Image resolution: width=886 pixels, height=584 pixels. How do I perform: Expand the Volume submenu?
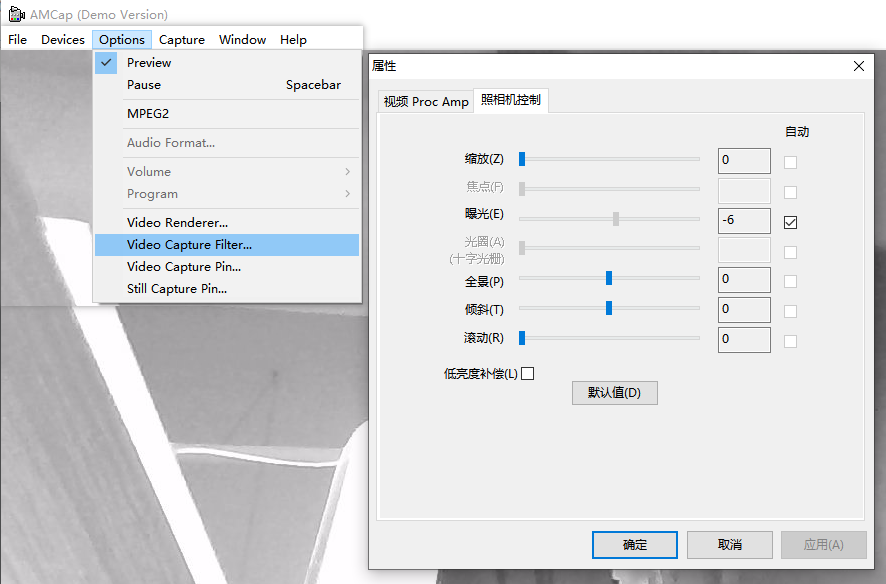(227, 171)
